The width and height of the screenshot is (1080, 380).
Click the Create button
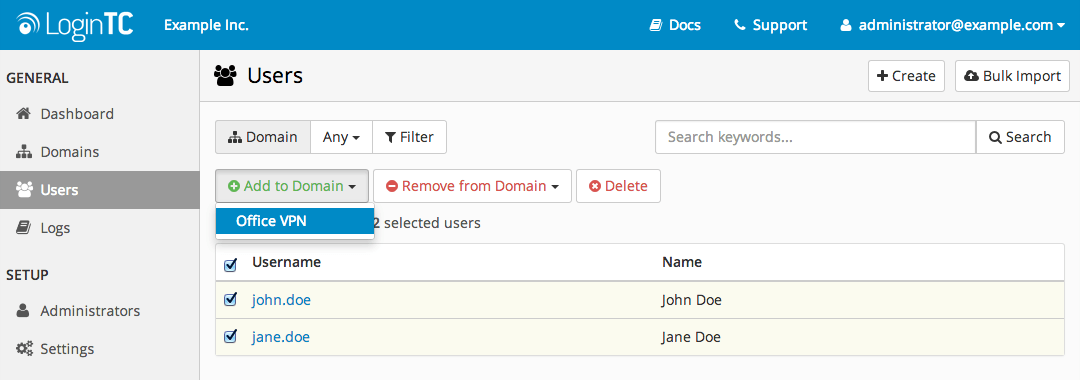pos(906,76)
